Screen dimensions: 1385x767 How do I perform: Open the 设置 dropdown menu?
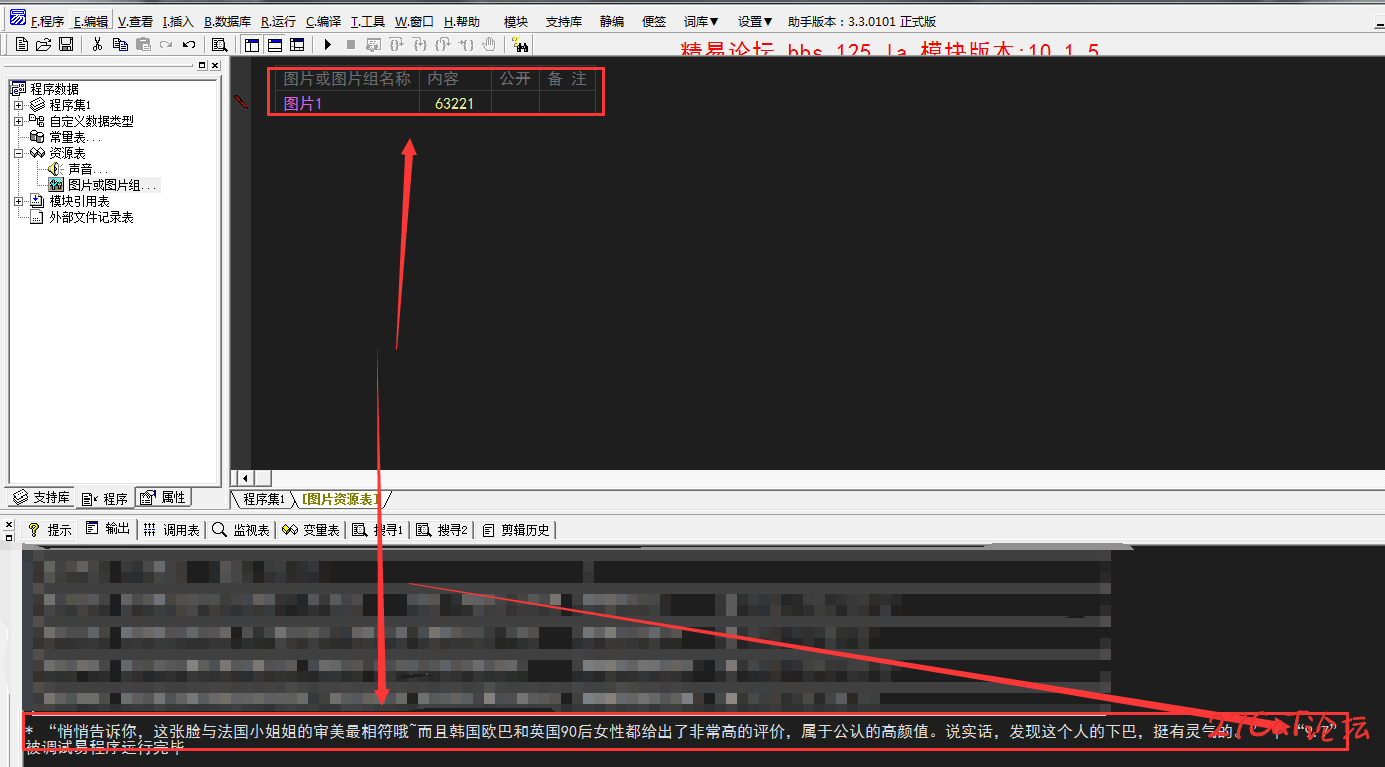pyautogui.click(x=755, y=21)
